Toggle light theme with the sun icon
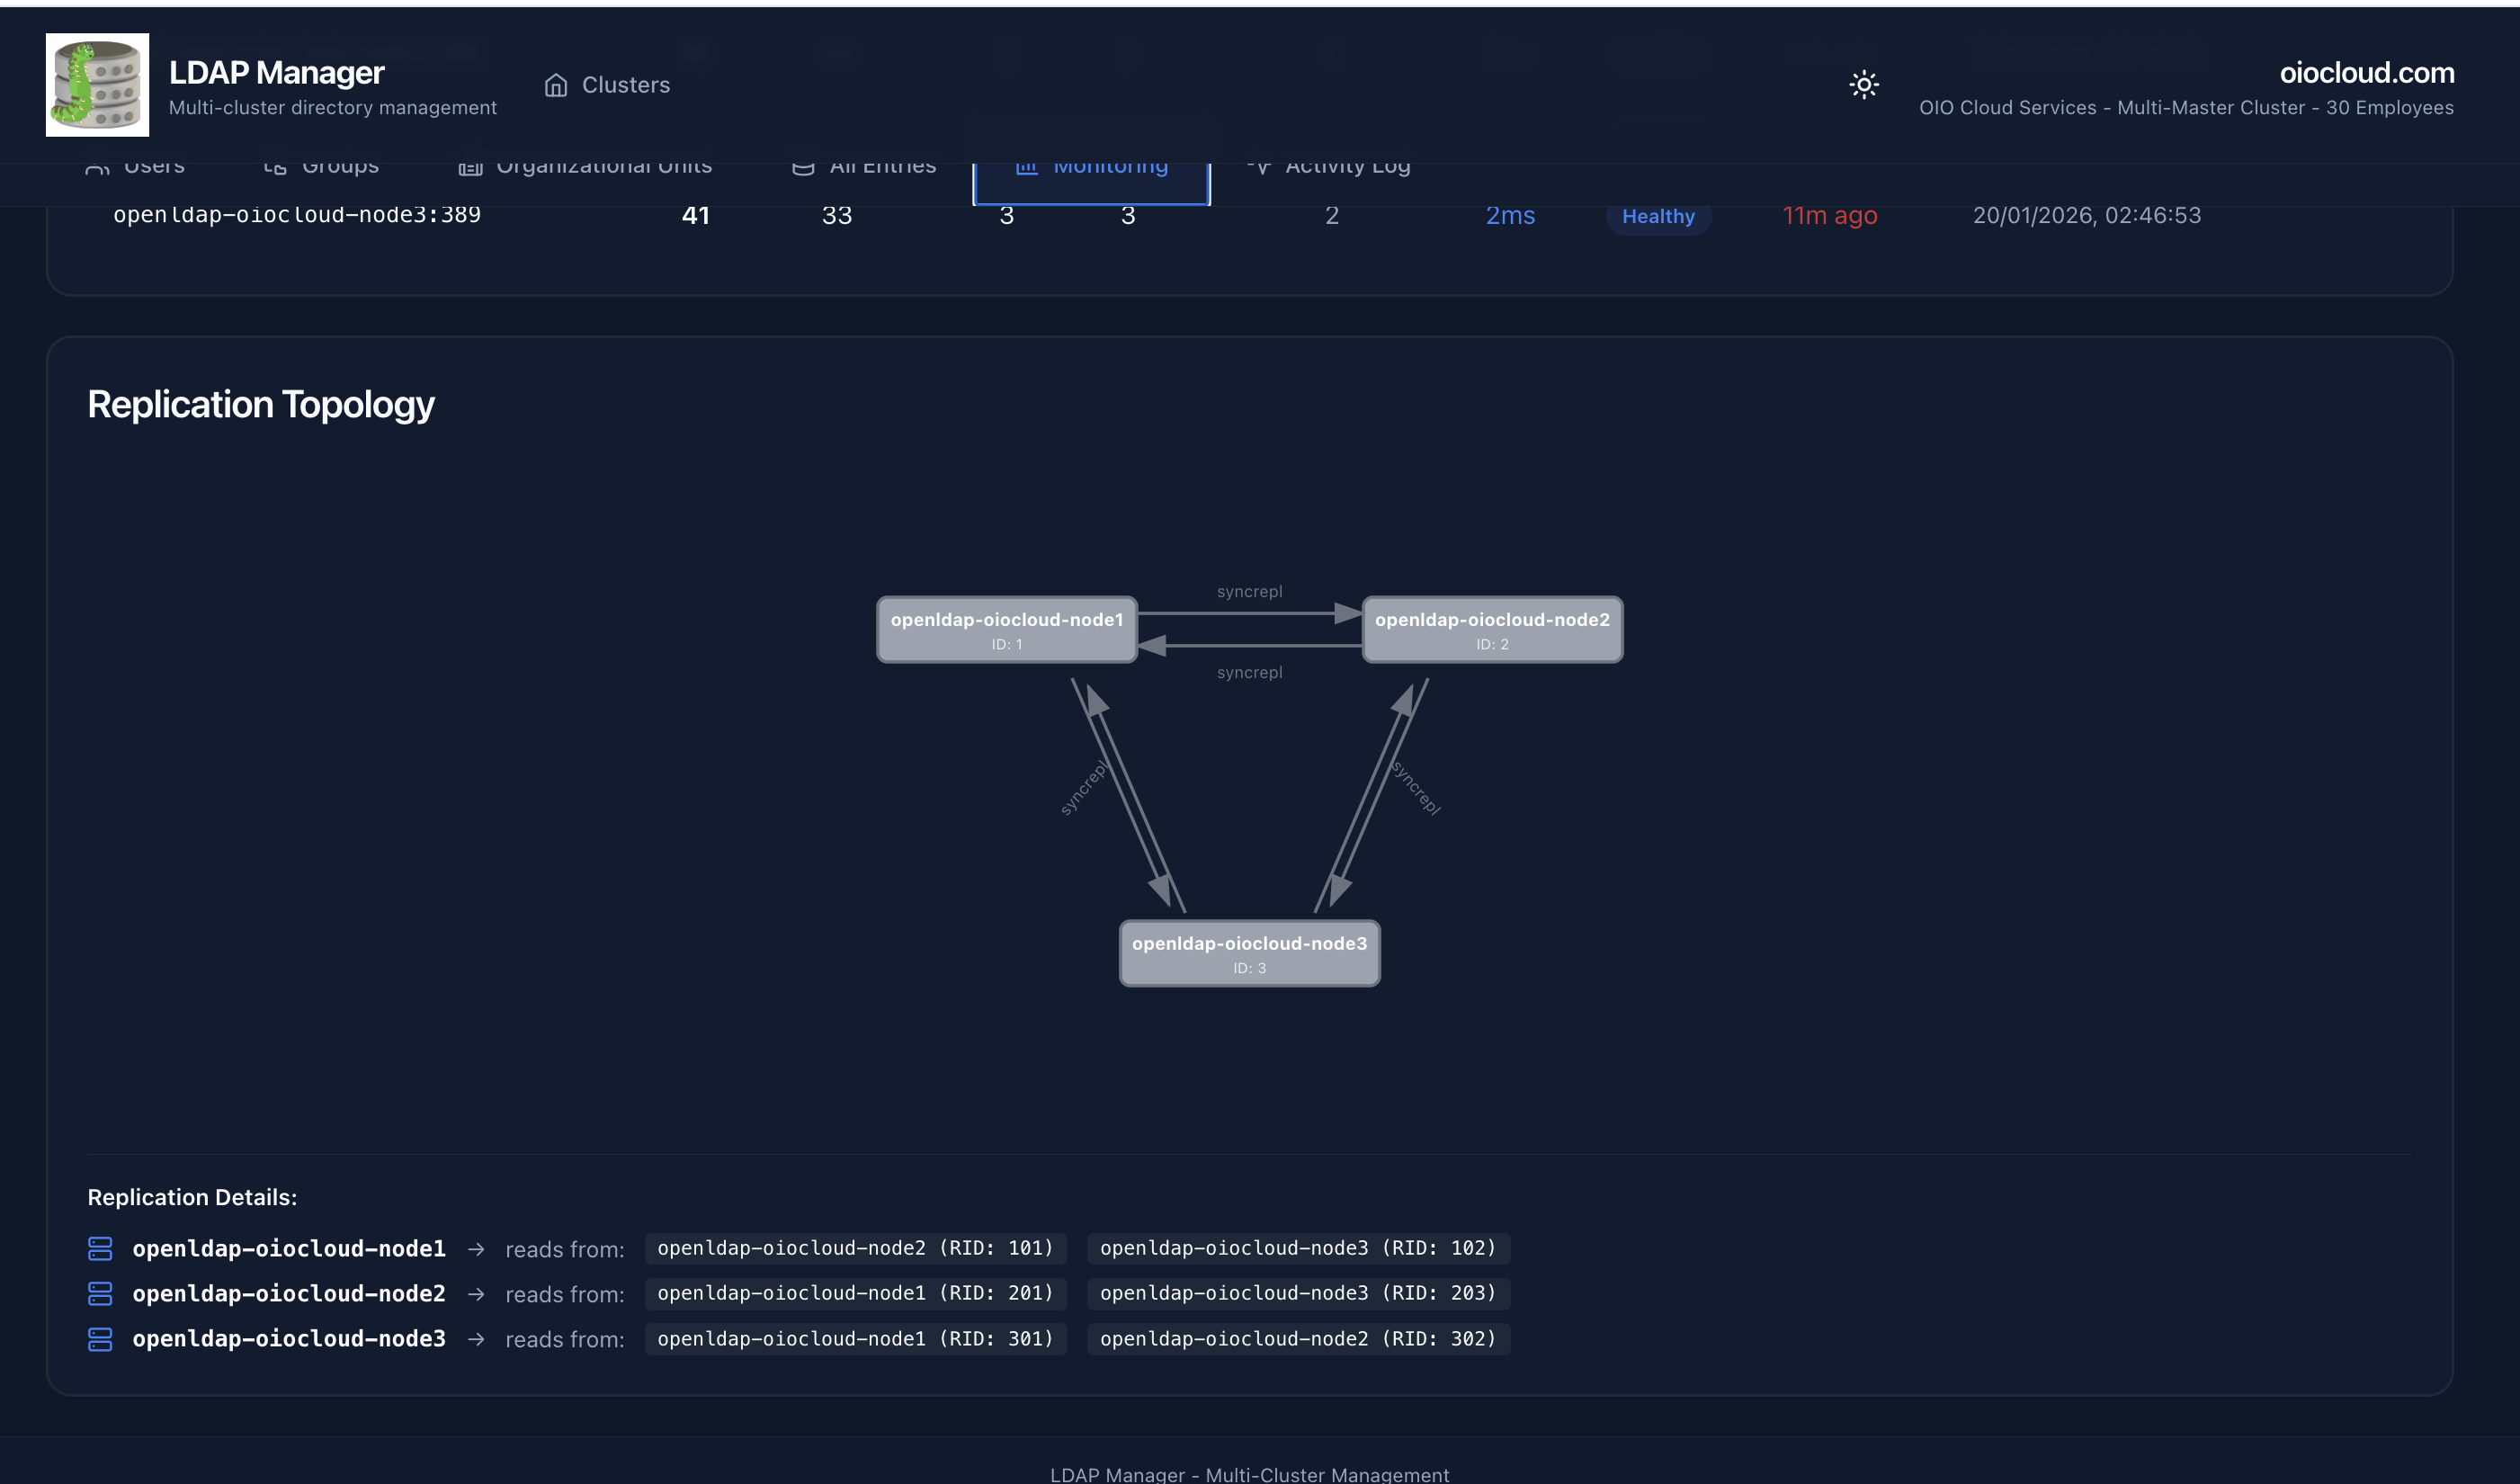The height and width of the screenshot is (1484, 2520). pos(1864,85)
